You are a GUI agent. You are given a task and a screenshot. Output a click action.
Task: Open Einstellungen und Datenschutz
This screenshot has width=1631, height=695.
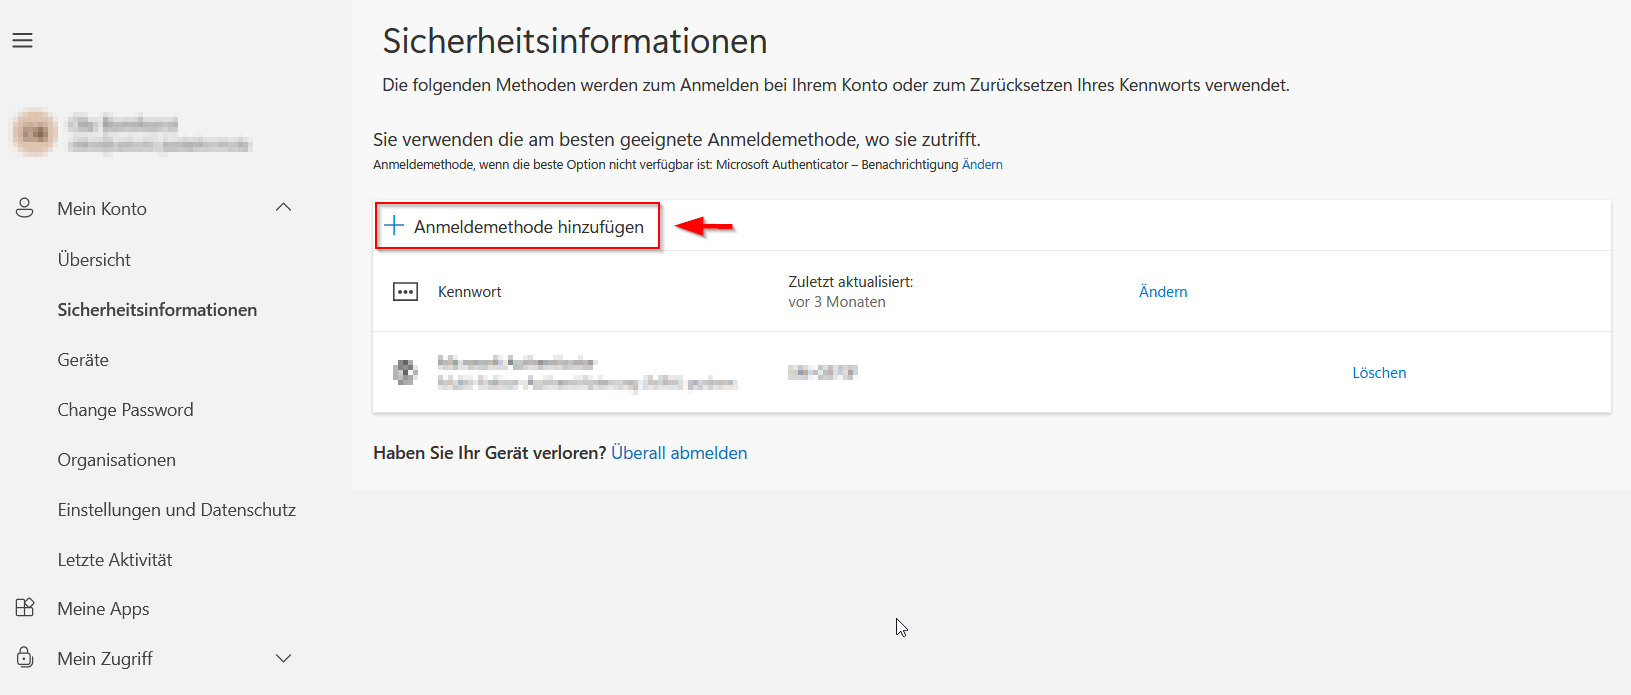coord(176,510)
